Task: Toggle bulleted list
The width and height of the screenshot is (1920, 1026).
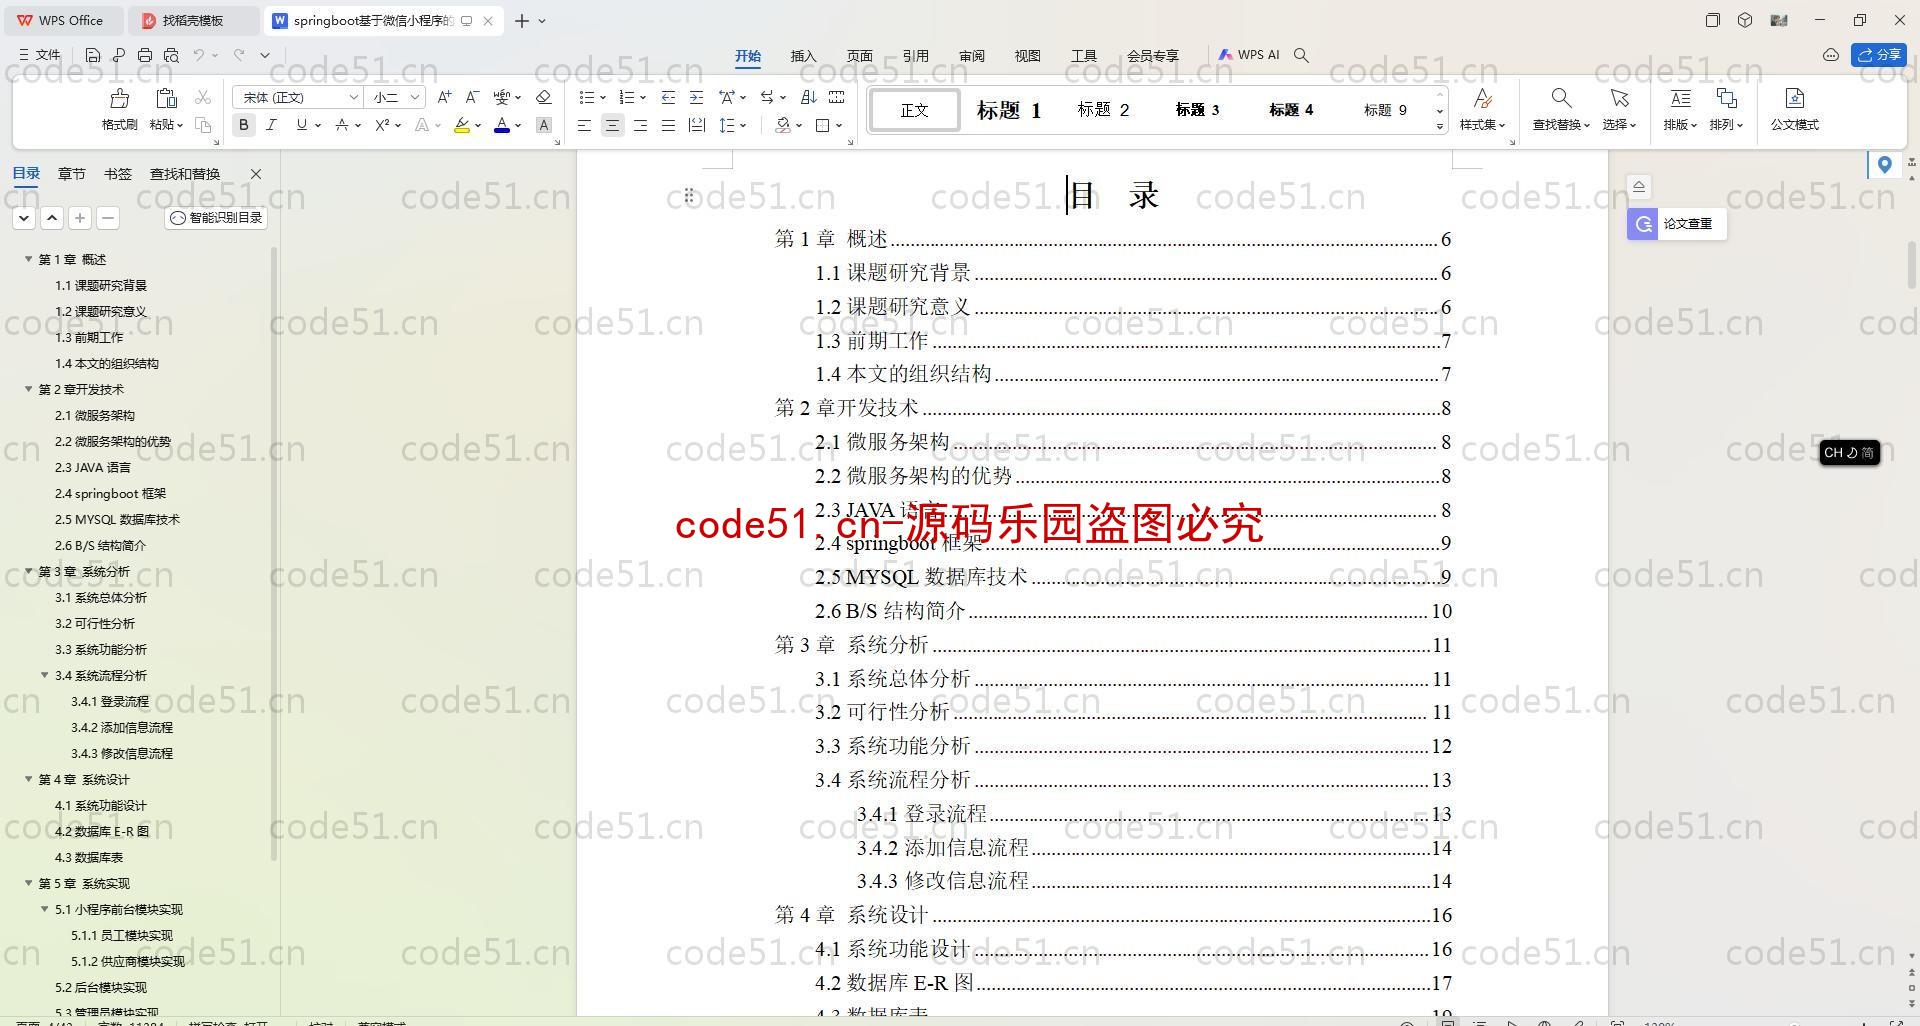Action: tap(587, 97)
